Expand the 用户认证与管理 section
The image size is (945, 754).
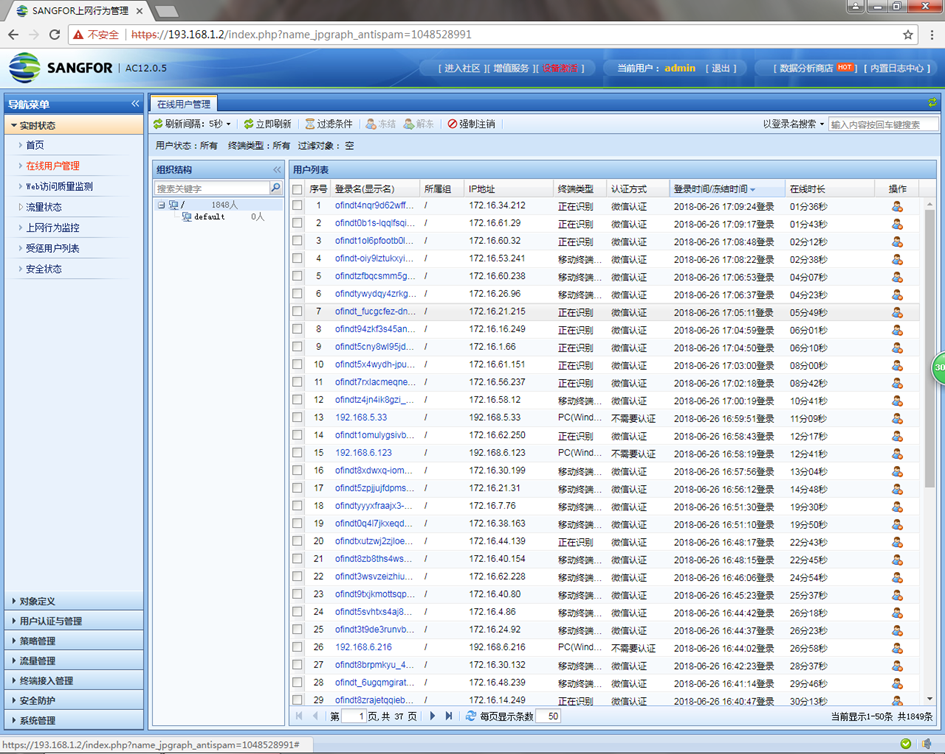tap(74, 621)
